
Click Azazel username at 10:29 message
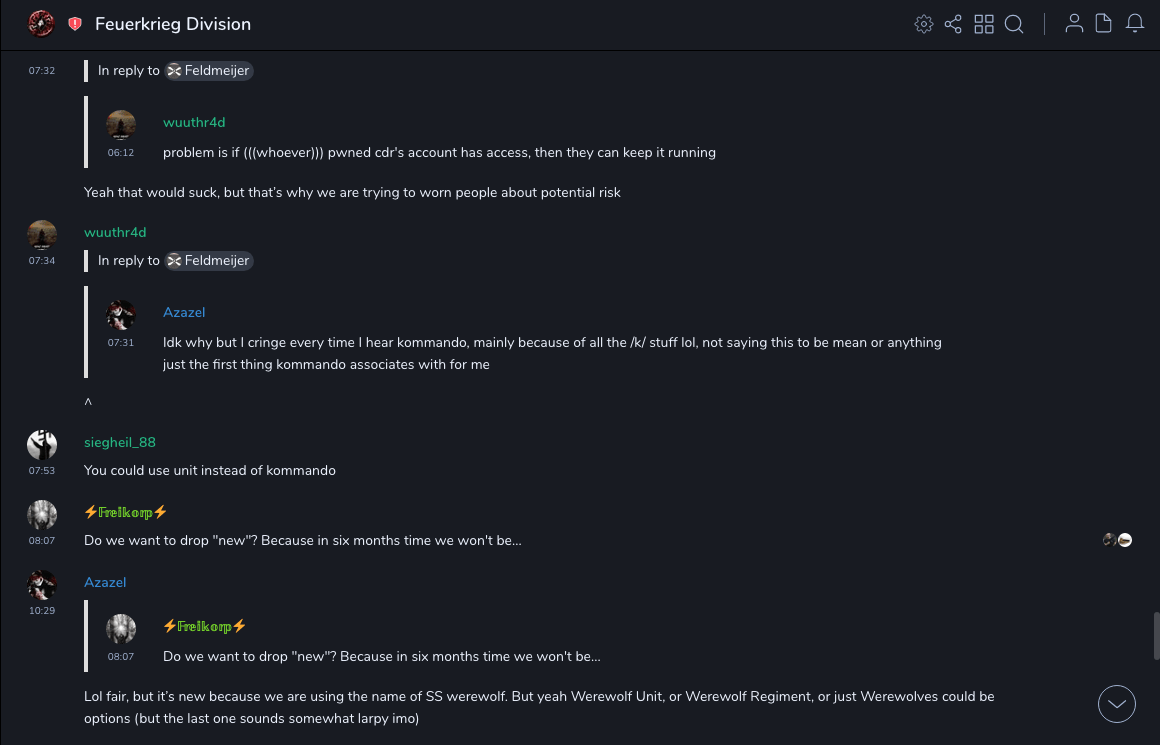tap(105, 582)
